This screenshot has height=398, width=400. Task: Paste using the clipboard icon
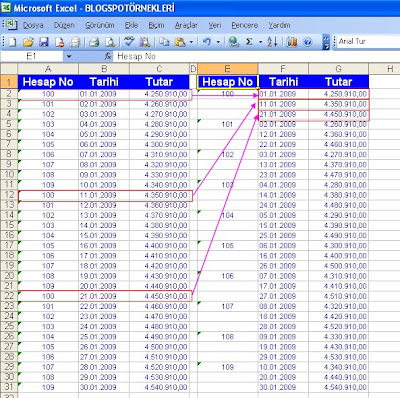180,42
